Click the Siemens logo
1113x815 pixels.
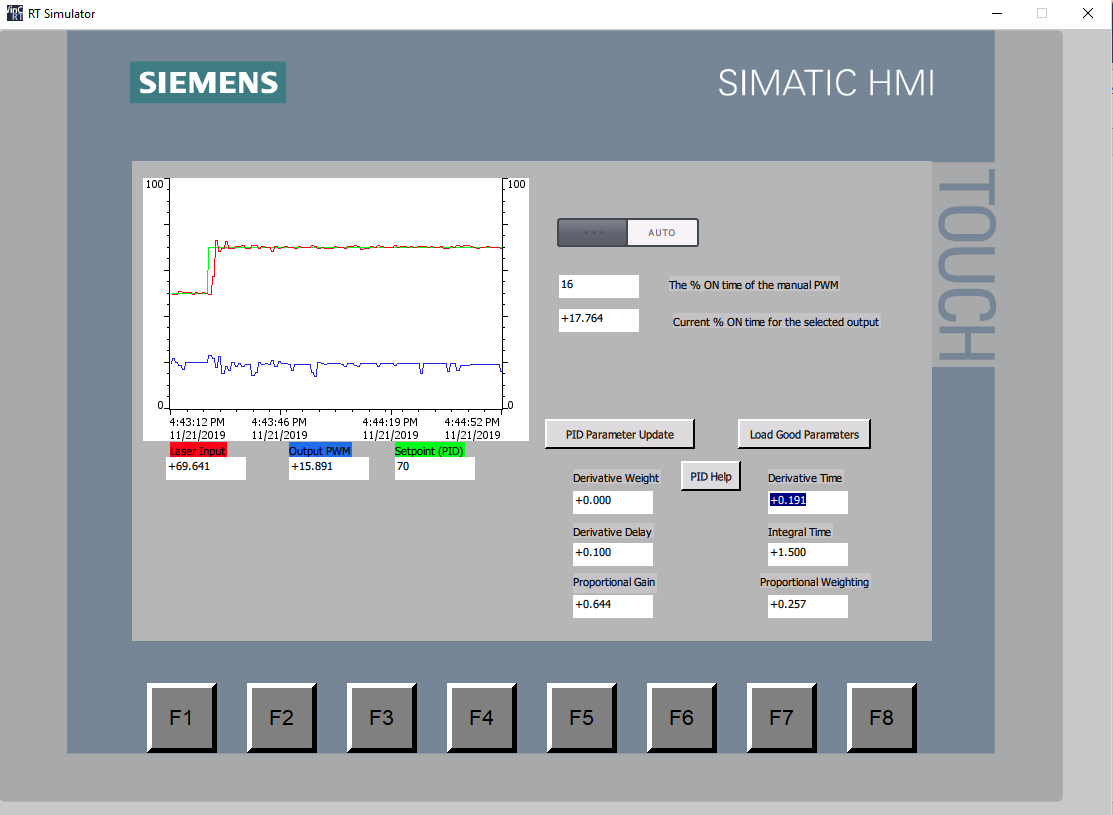(208, 82)
